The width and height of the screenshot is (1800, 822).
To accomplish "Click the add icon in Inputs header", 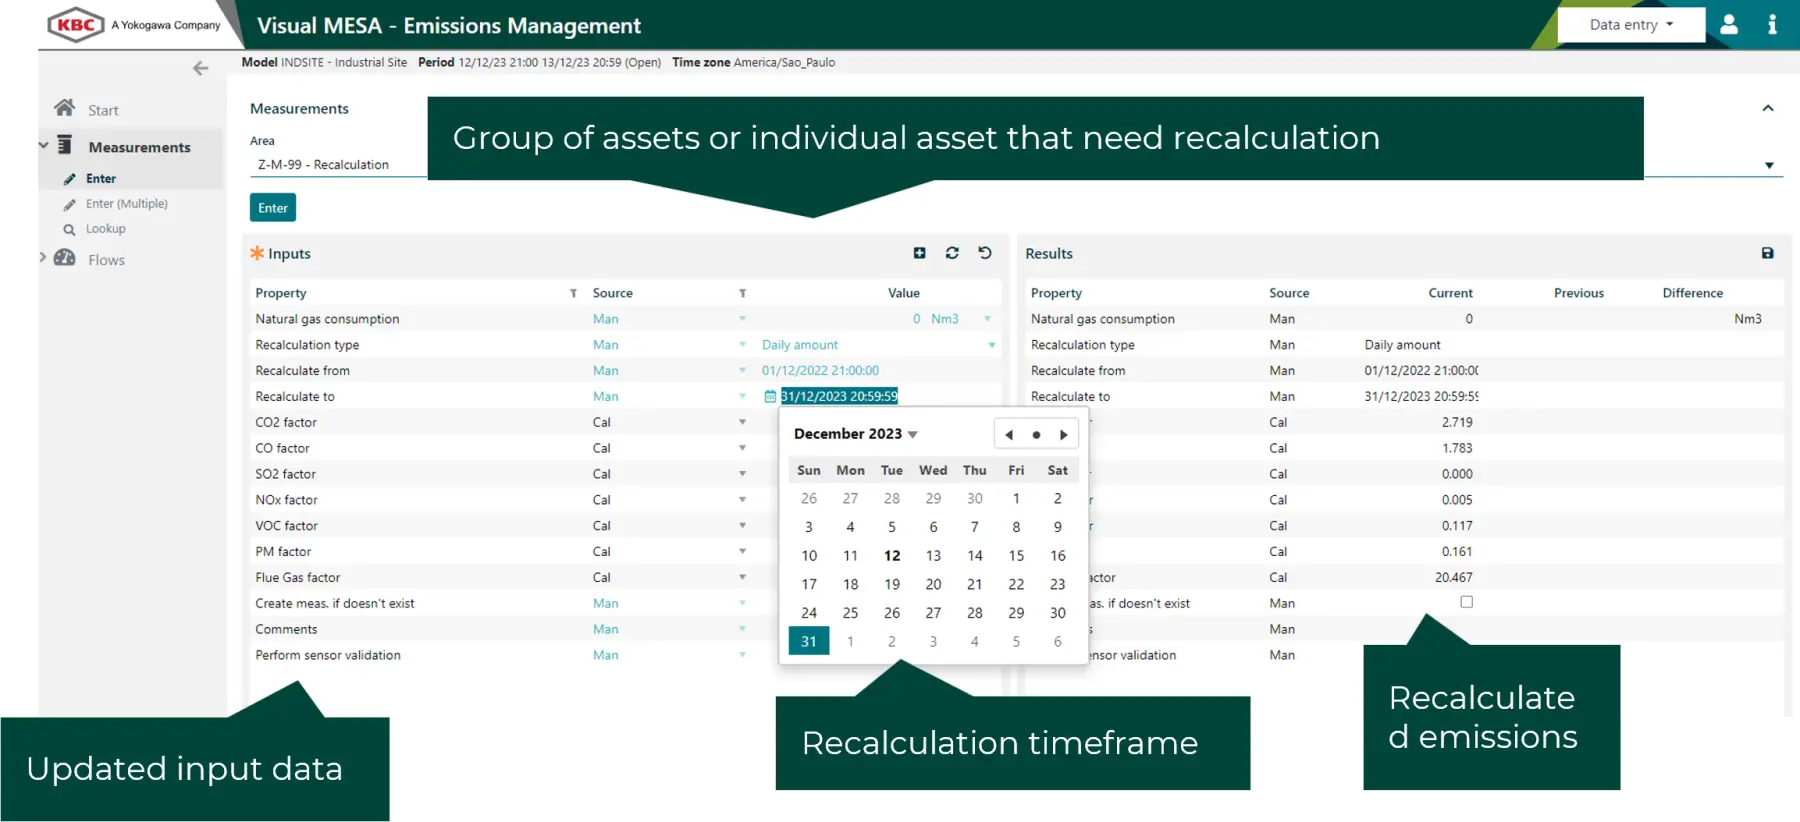I will click(x=919, y=253).
